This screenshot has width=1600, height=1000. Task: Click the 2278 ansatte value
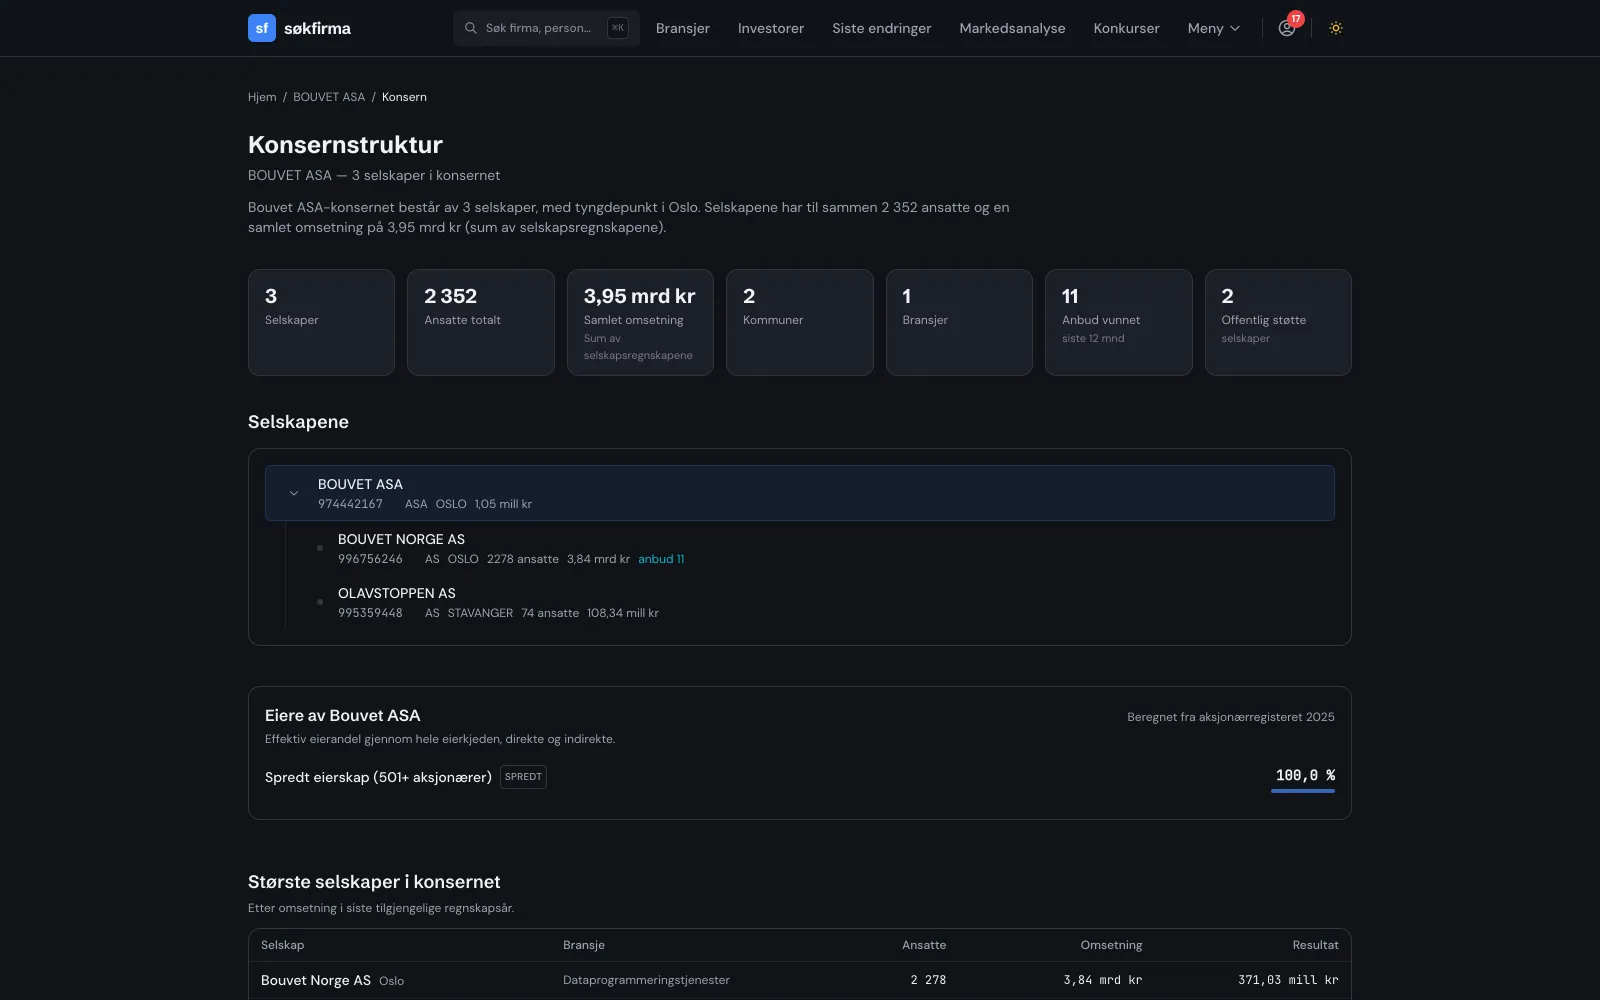coord(523,559)
